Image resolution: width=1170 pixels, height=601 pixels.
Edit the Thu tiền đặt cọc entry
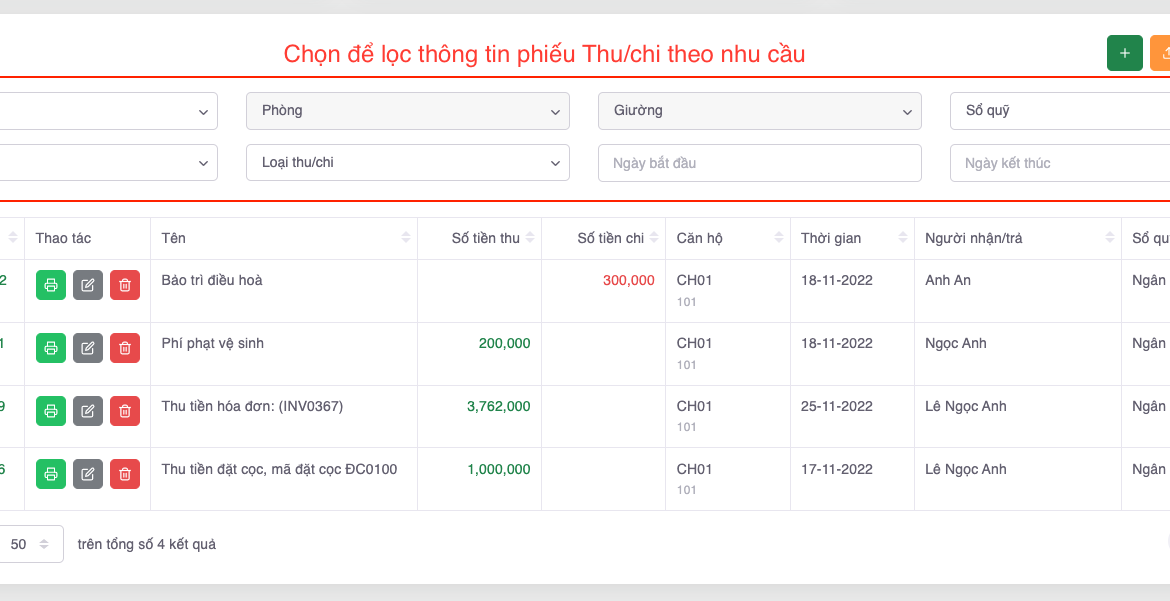point(88,474)
